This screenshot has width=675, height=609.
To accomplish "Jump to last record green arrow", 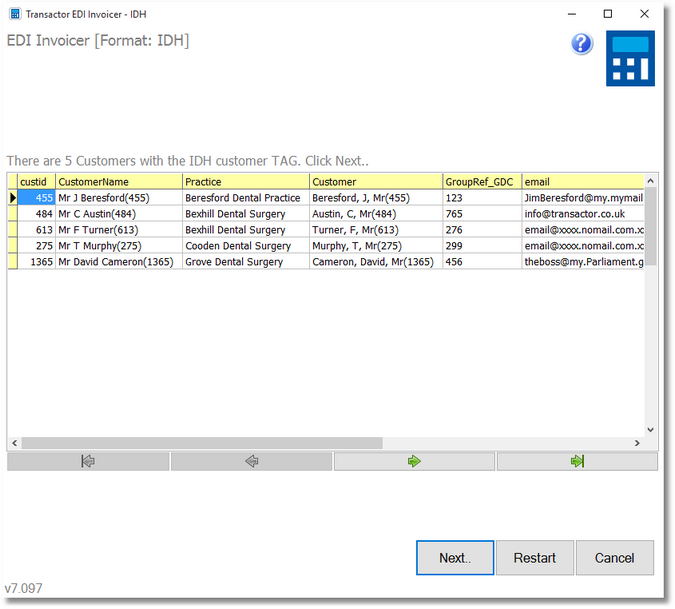I will (577, 462).
